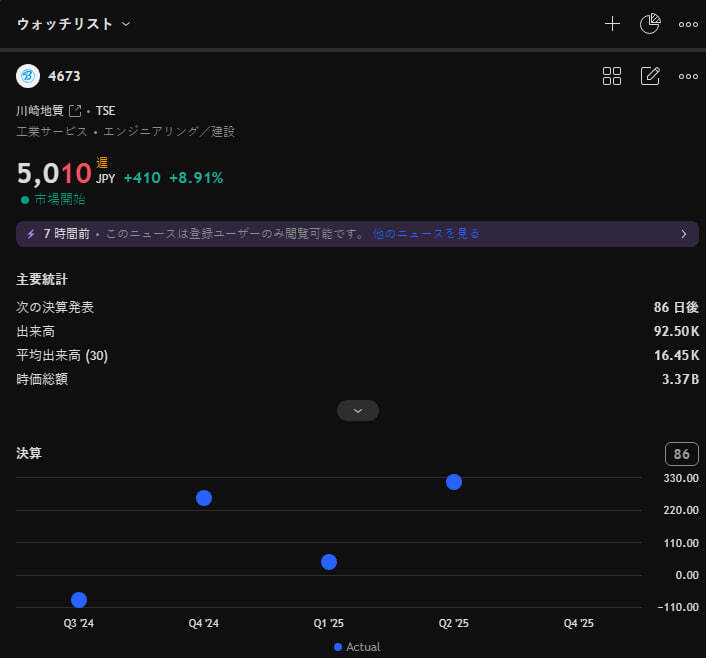Open the symbol's three-dot more menu
706x658 pixels.
pos(688,76)
